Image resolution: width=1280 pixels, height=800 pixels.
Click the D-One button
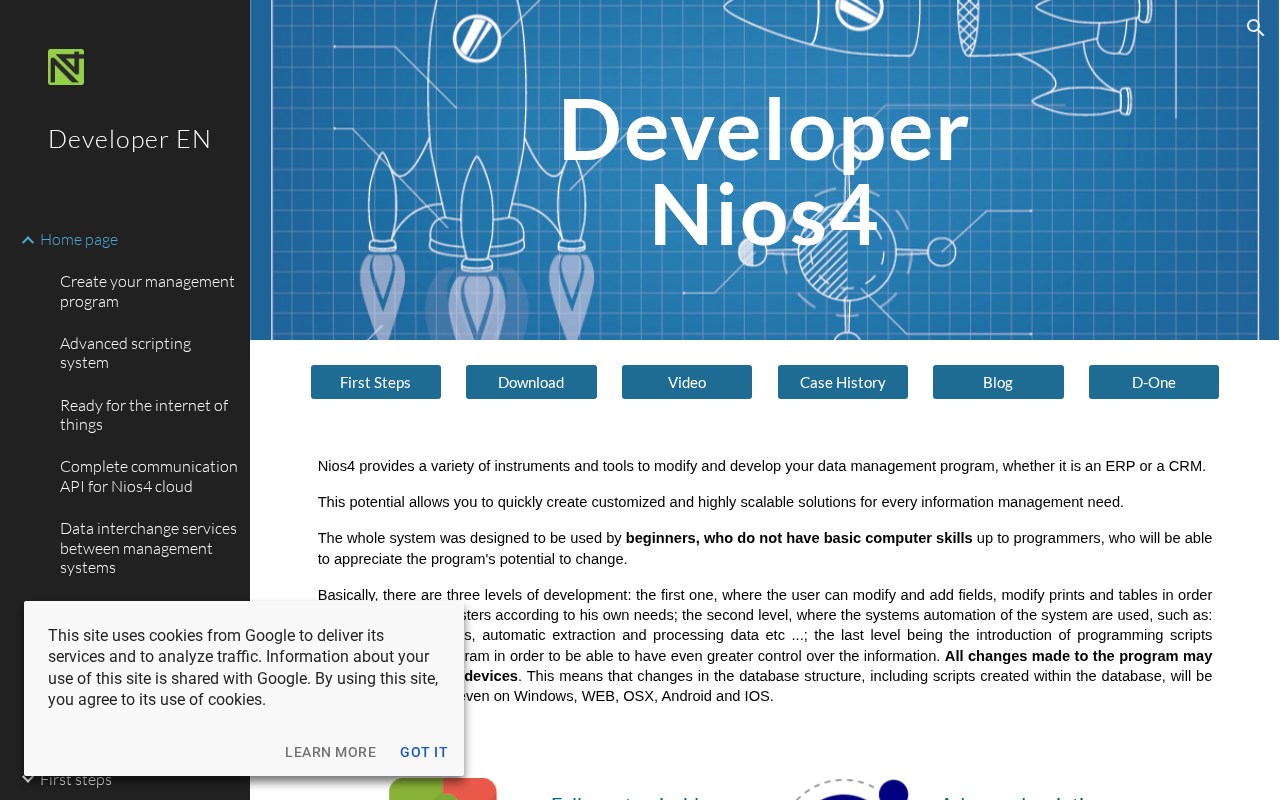click(1154, 382)
